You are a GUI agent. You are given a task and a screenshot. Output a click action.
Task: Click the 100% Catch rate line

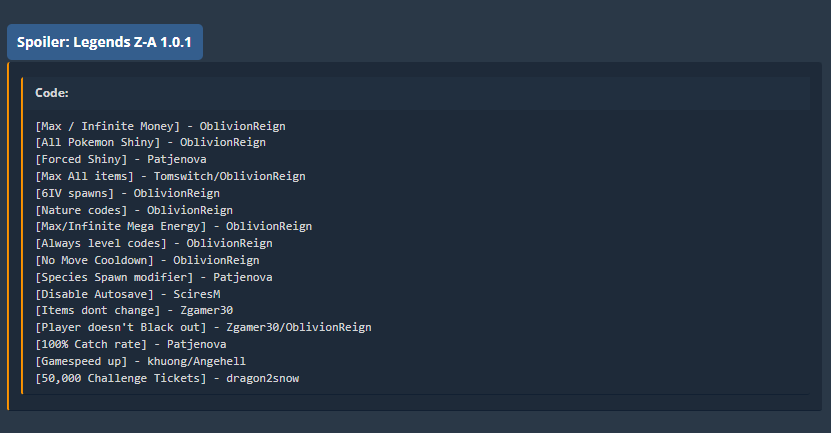click(131, 344)
